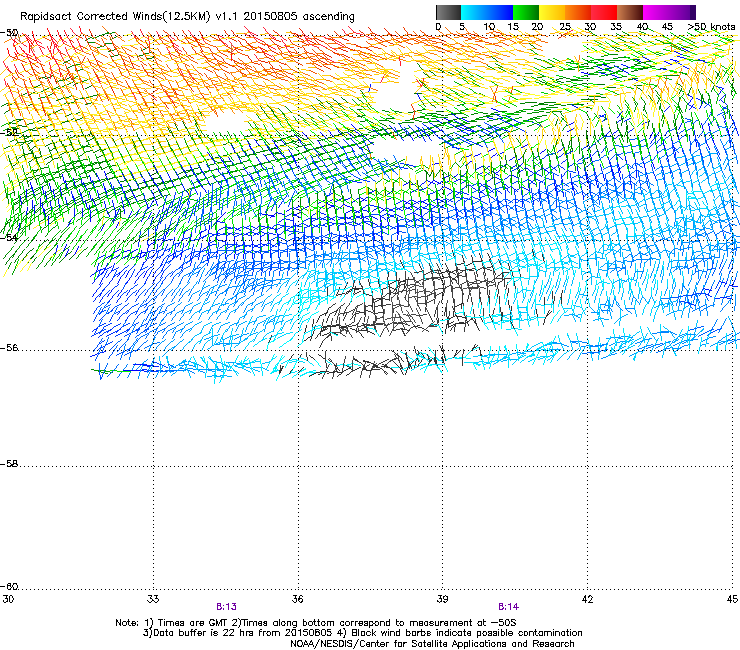Click longitude axis label 45

[x=732, y=599]
